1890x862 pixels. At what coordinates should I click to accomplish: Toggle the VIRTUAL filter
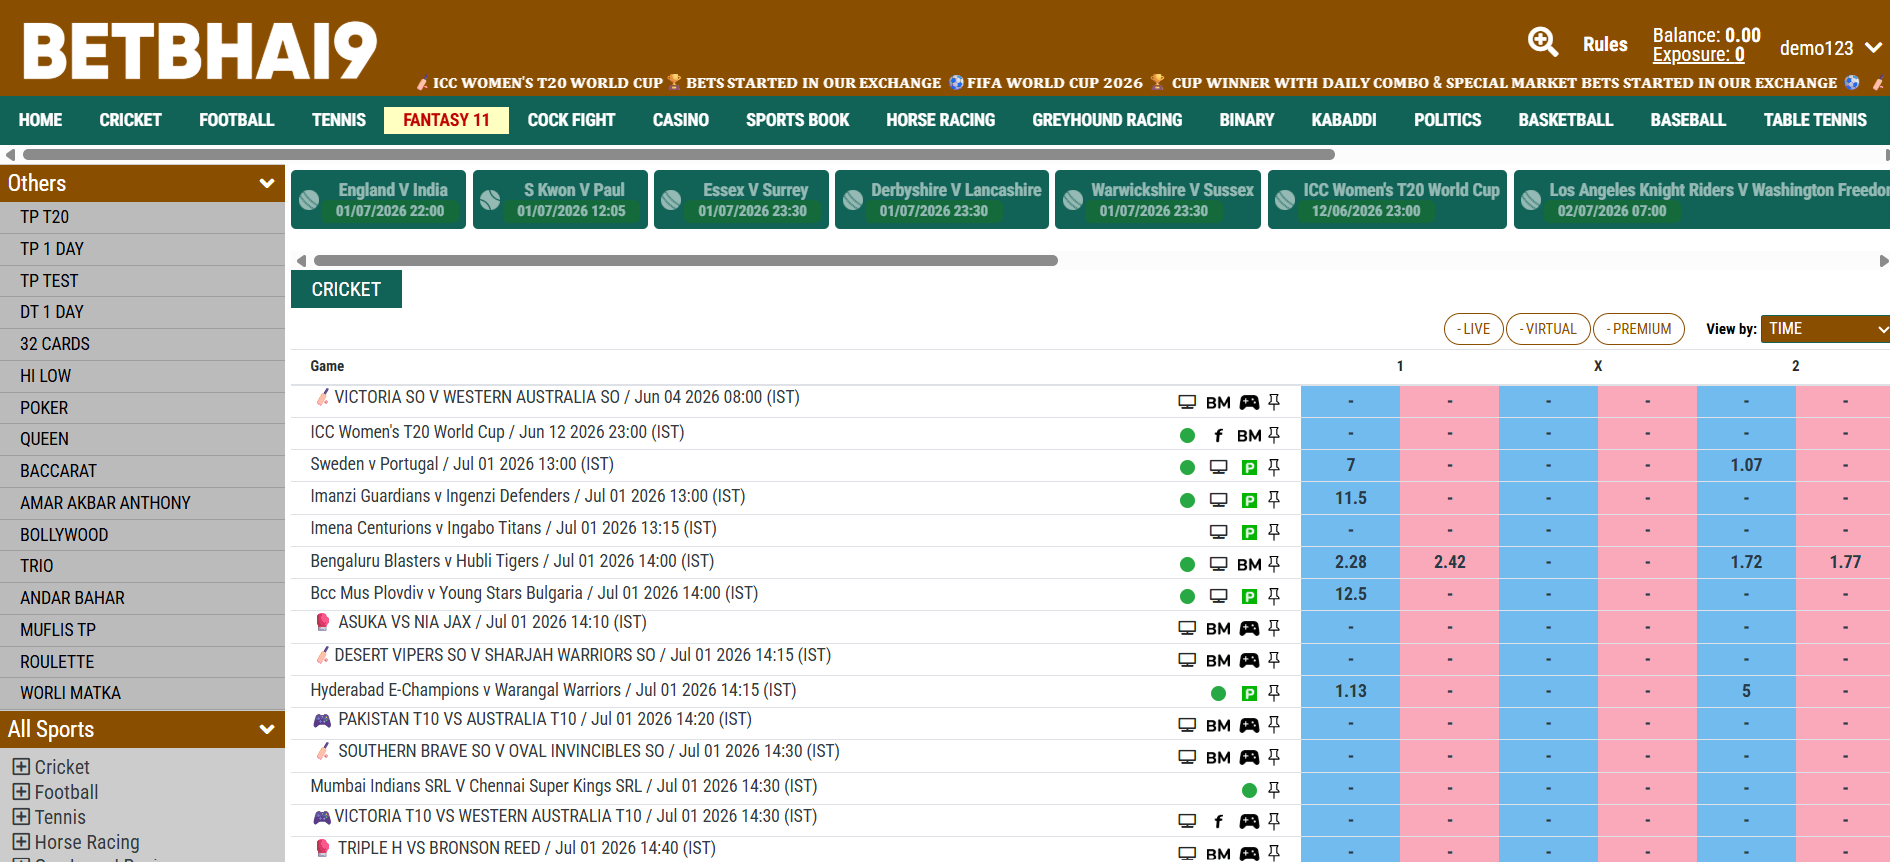click(x=1548, y=329)
